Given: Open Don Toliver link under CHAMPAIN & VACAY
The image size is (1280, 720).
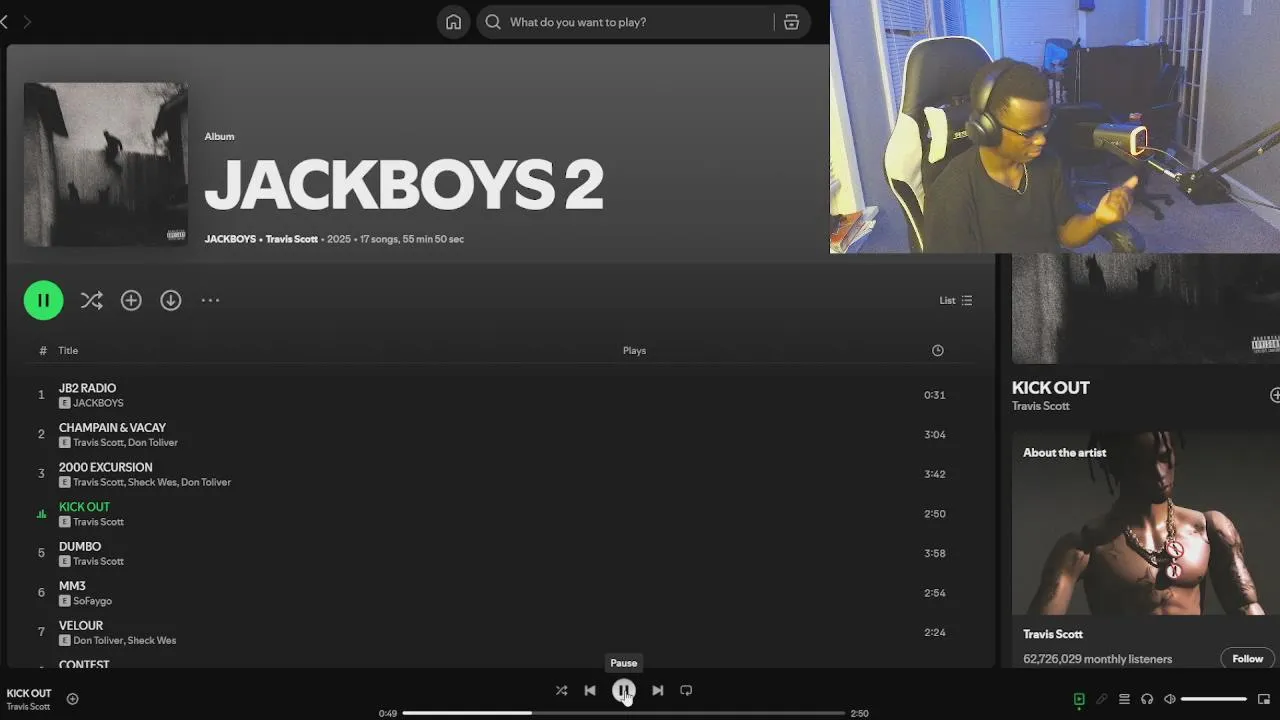Looking at the screenshot, I should 153,442.
